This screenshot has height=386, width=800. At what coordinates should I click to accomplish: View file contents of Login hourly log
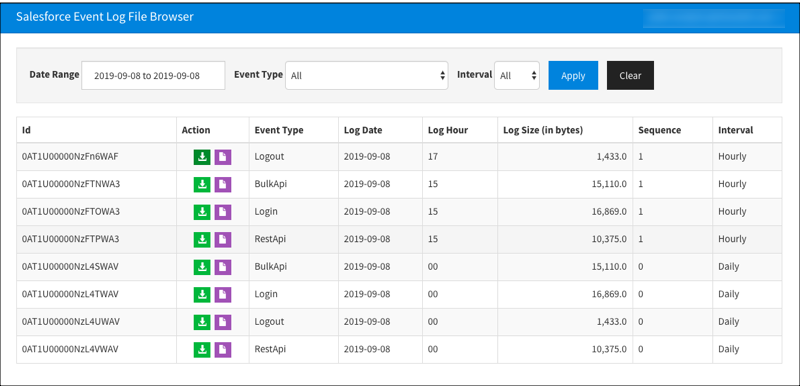[223, 212]
